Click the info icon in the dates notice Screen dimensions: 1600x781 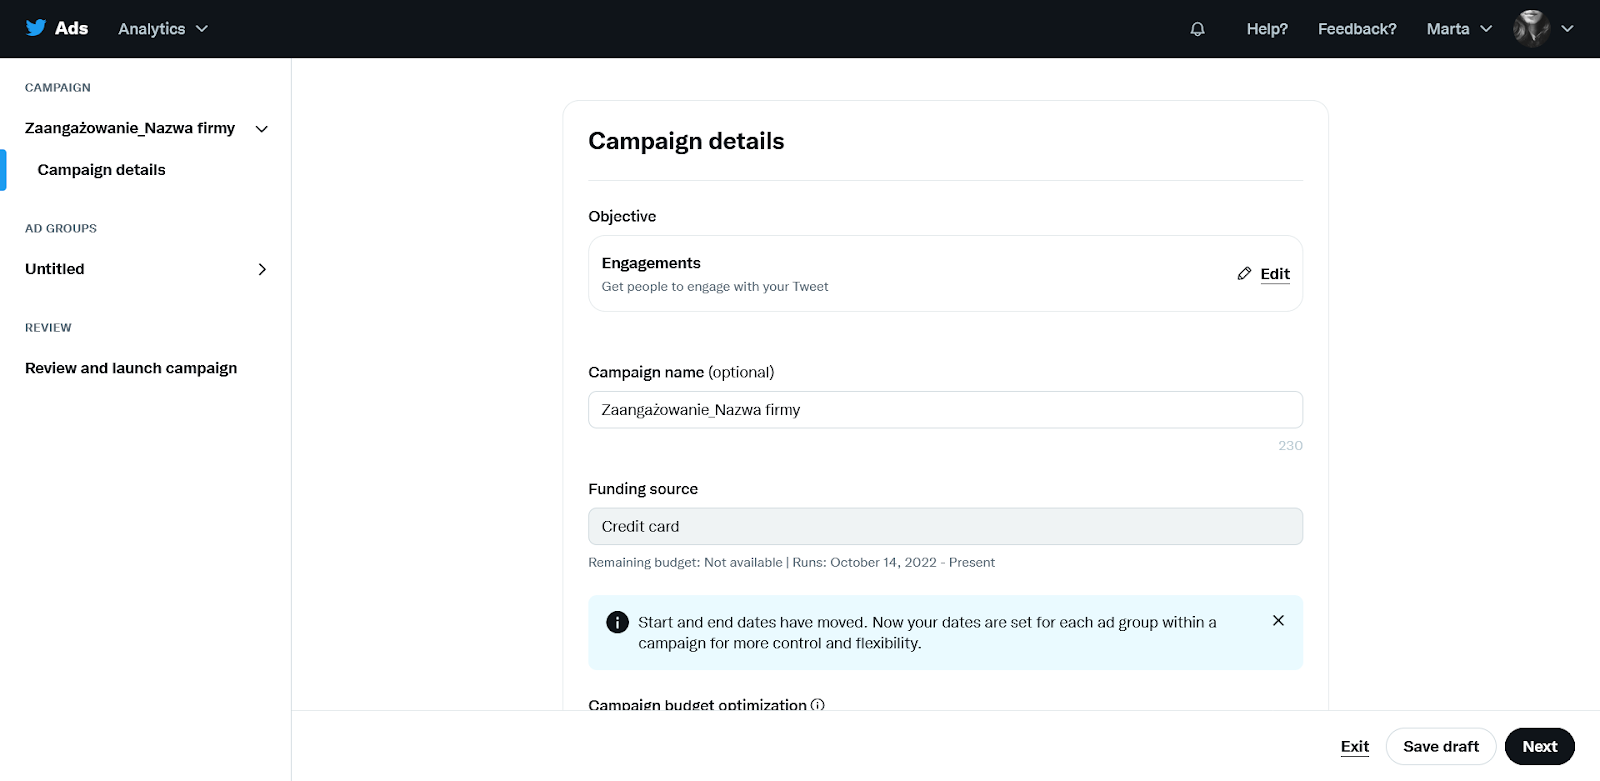(x=618, y=622)
